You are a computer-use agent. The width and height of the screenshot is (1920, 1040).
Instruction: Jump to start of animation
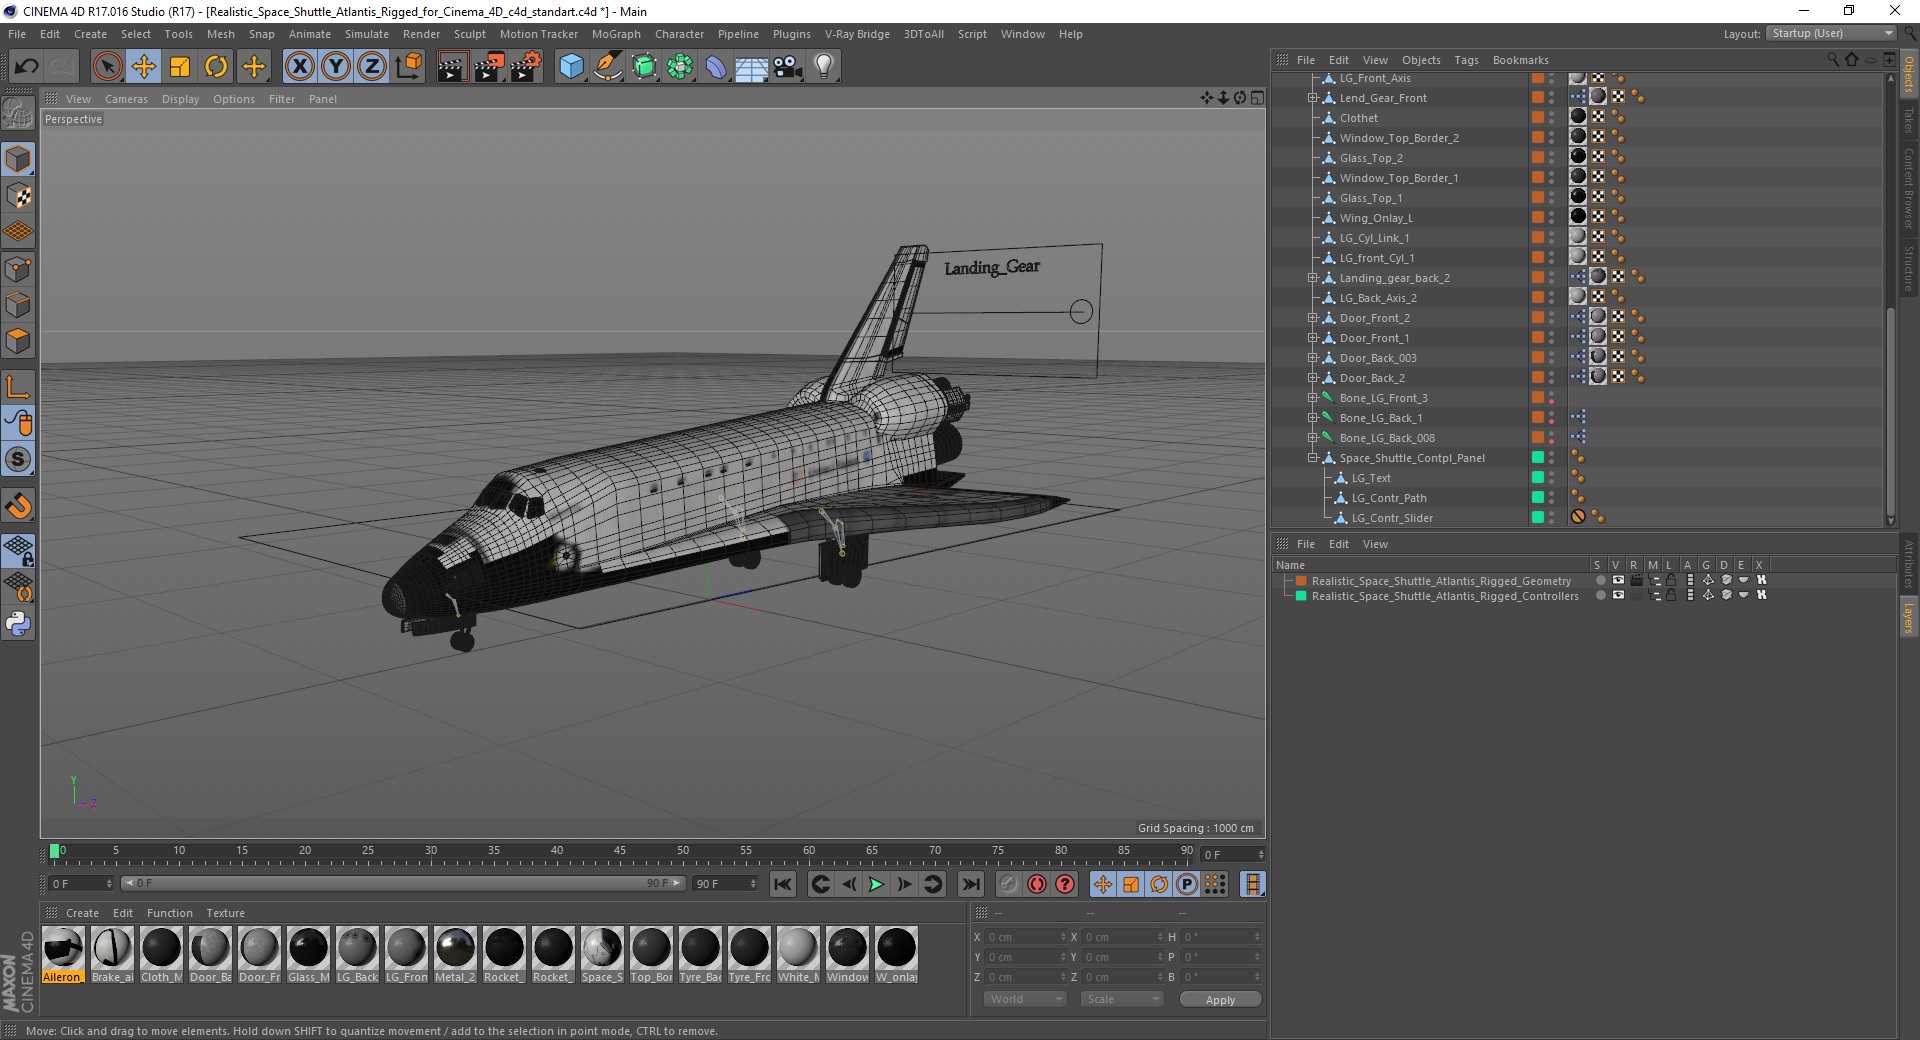click(x=783, y=884)
